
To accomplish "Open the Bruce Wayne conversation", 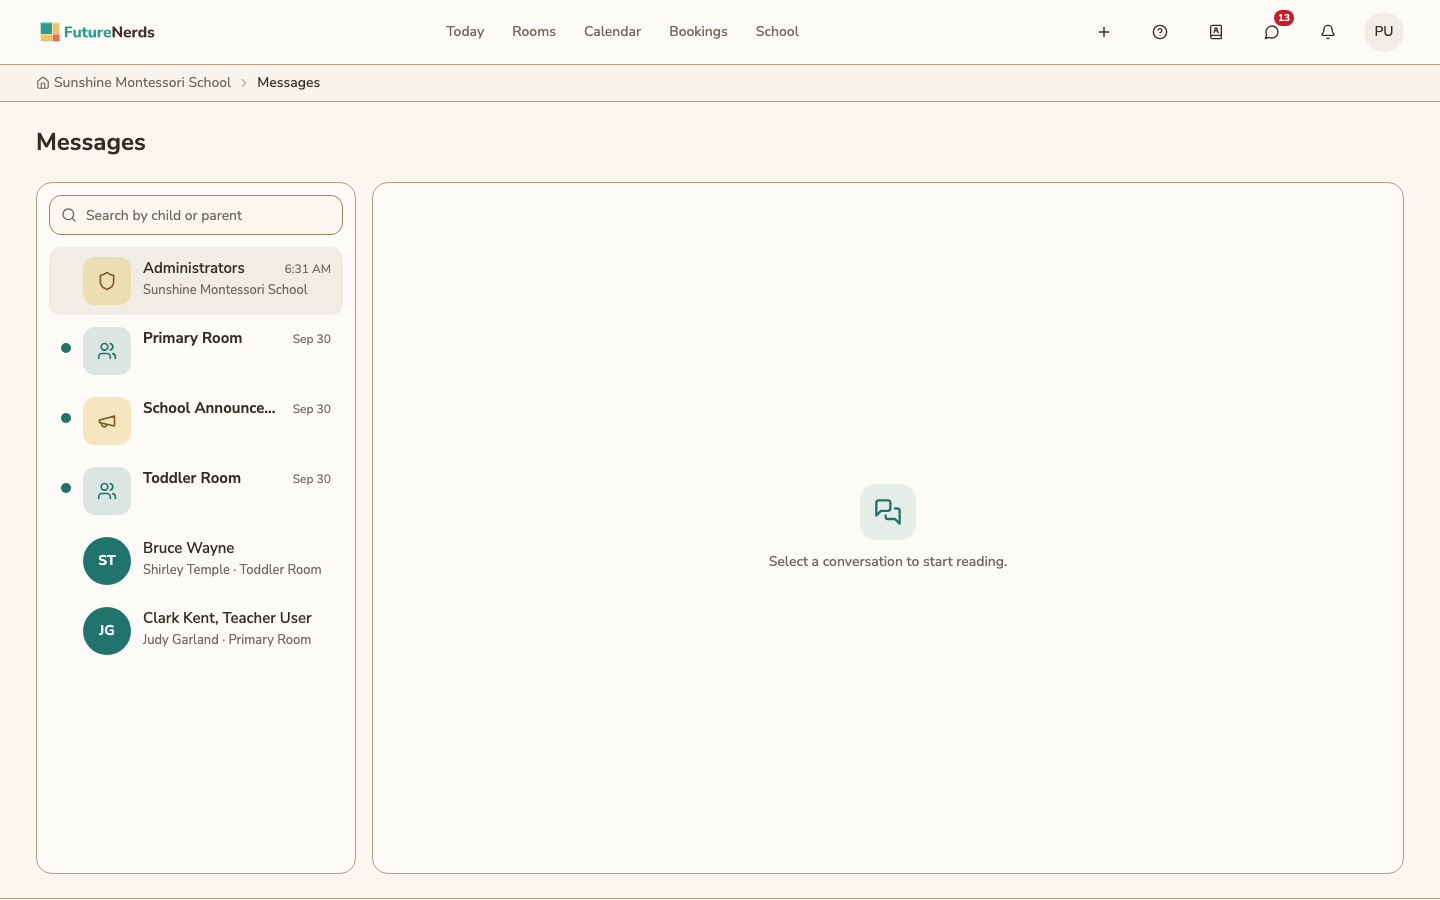I will pyautogui.click(x=196, y=561).
